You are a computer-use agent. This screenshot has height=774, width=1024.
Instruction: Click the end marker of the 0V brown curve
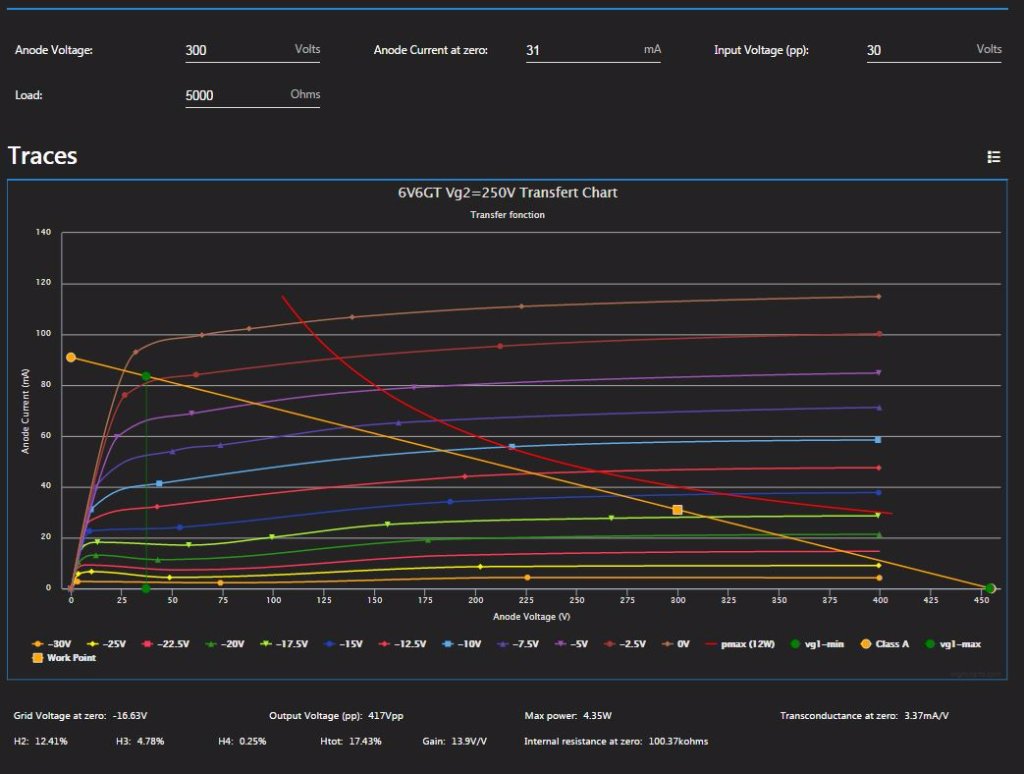878,296
